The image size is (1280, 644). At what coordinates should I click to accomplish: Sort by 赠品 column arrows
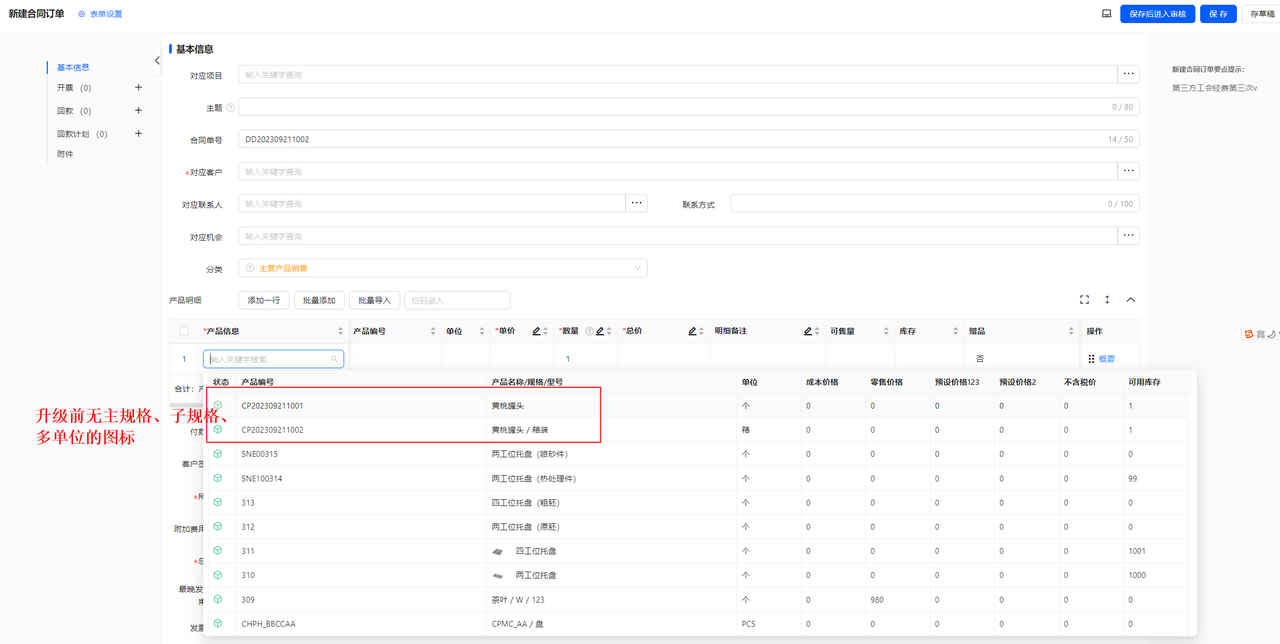pos(1071,331)
